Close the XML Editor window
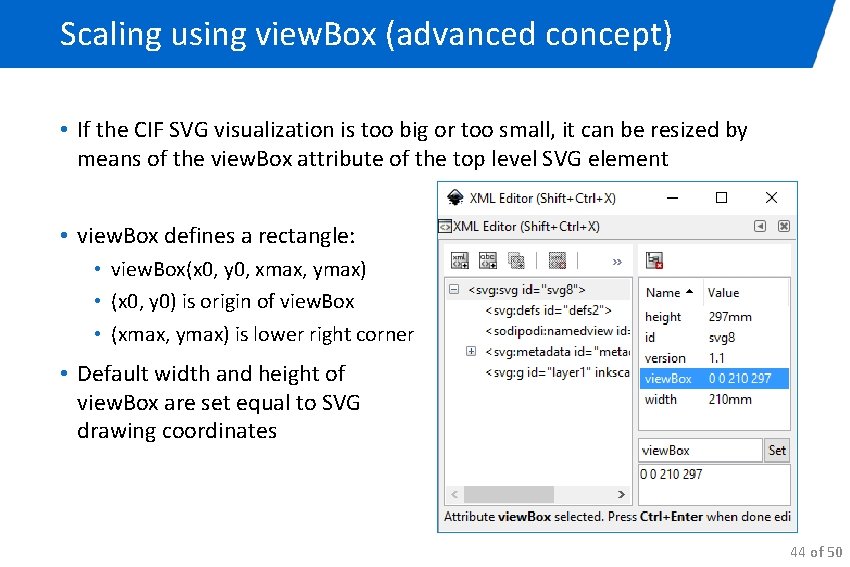Screen dimensions: 850x567 771,198
